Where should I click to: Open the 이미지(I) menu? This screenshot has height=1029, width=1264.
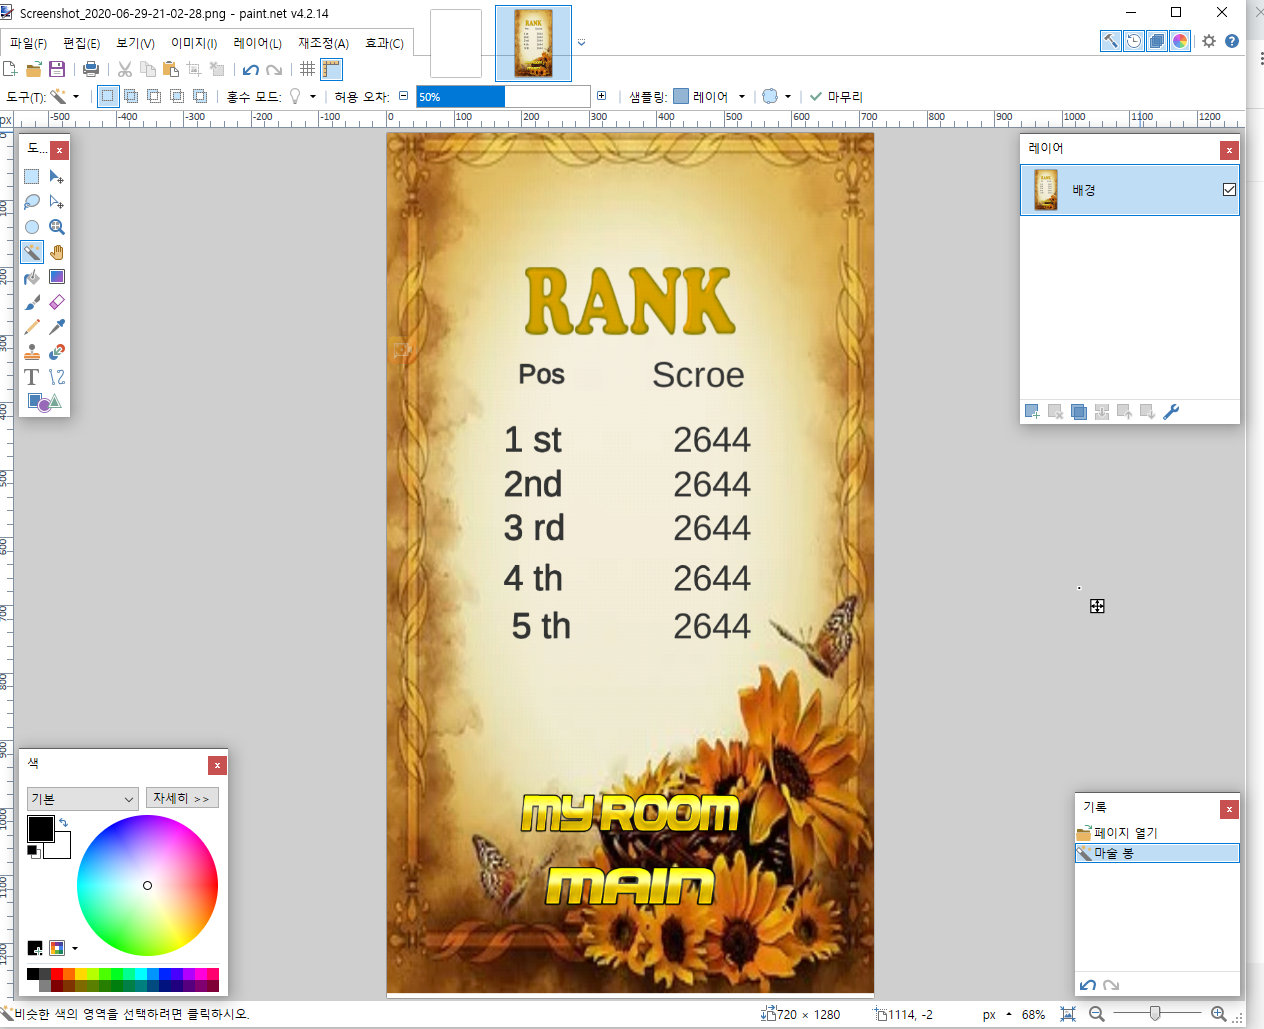[194, 43]
